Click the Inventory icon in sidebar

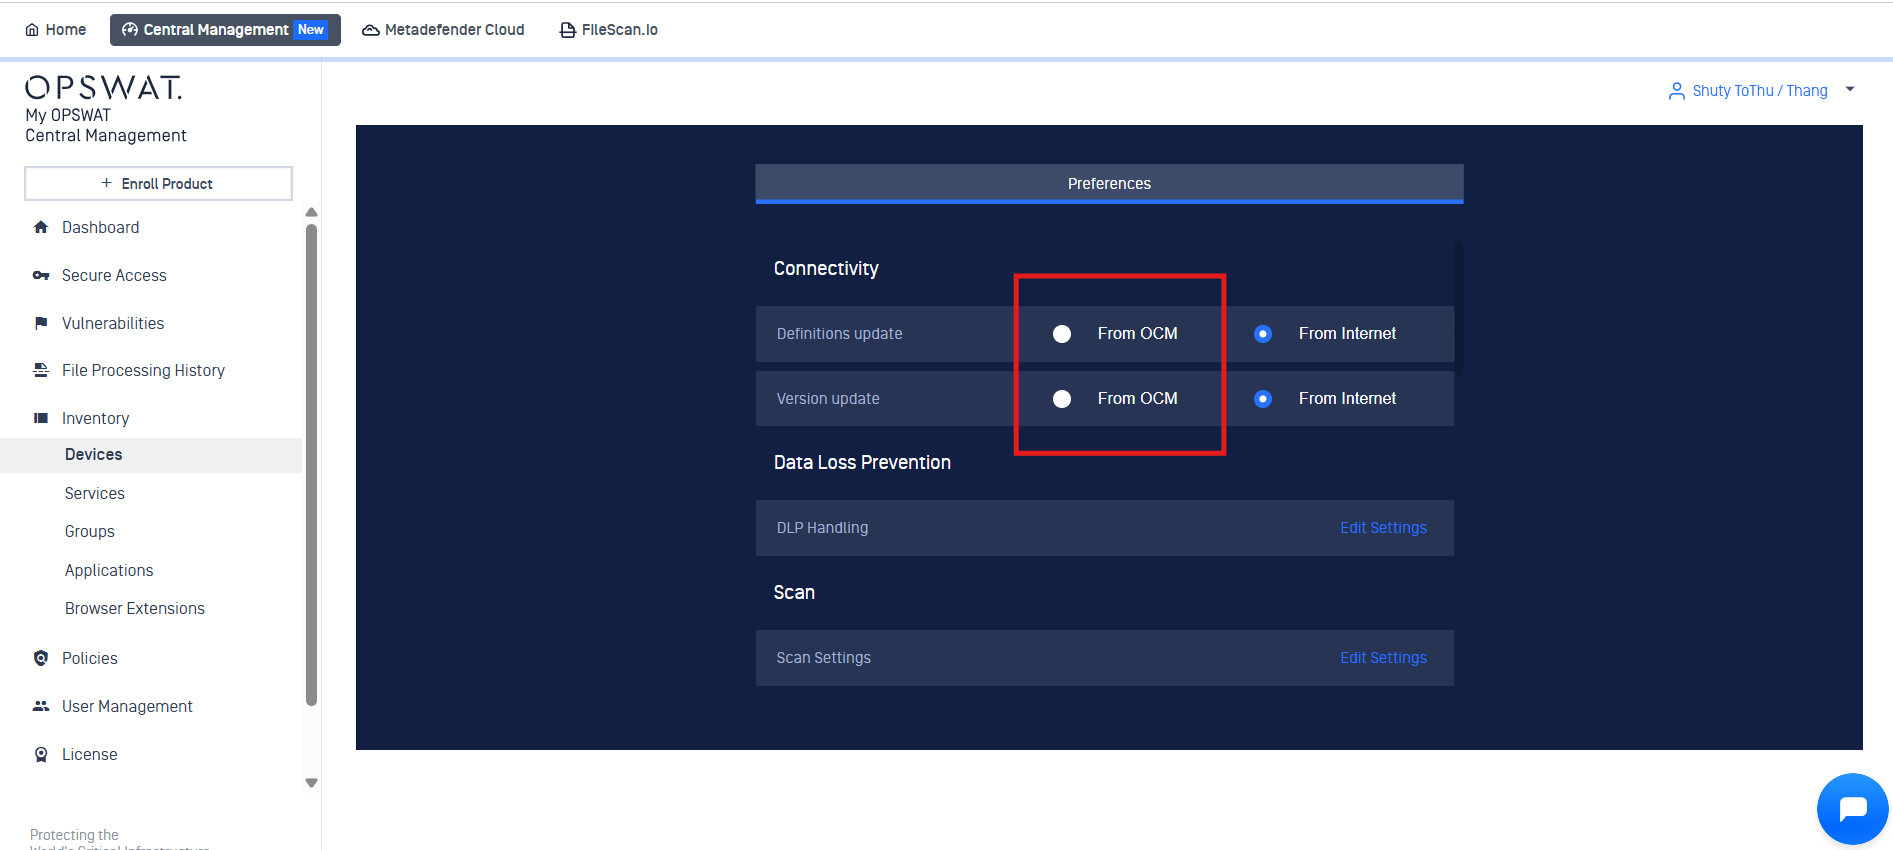pyautogui.click(x=41, y=418)
